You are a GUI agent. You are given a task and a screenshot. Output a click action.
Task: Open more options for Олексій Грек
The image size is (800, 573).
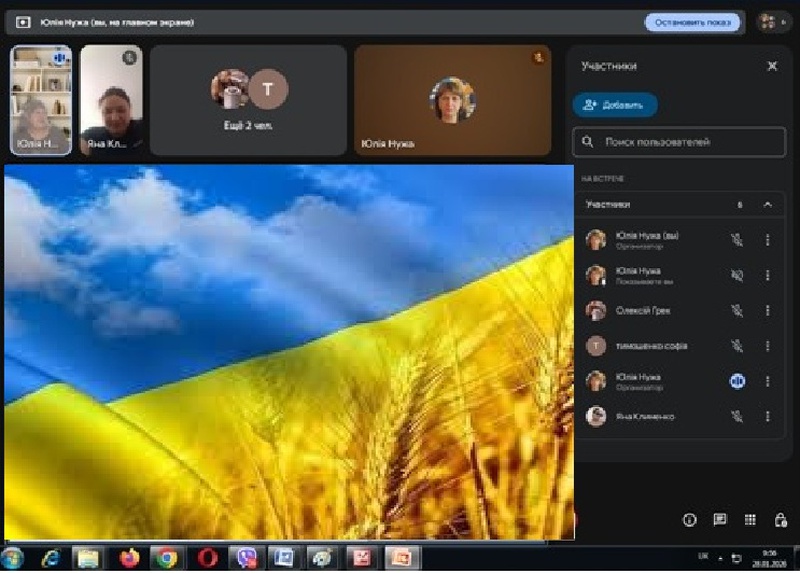pos(768,310)
